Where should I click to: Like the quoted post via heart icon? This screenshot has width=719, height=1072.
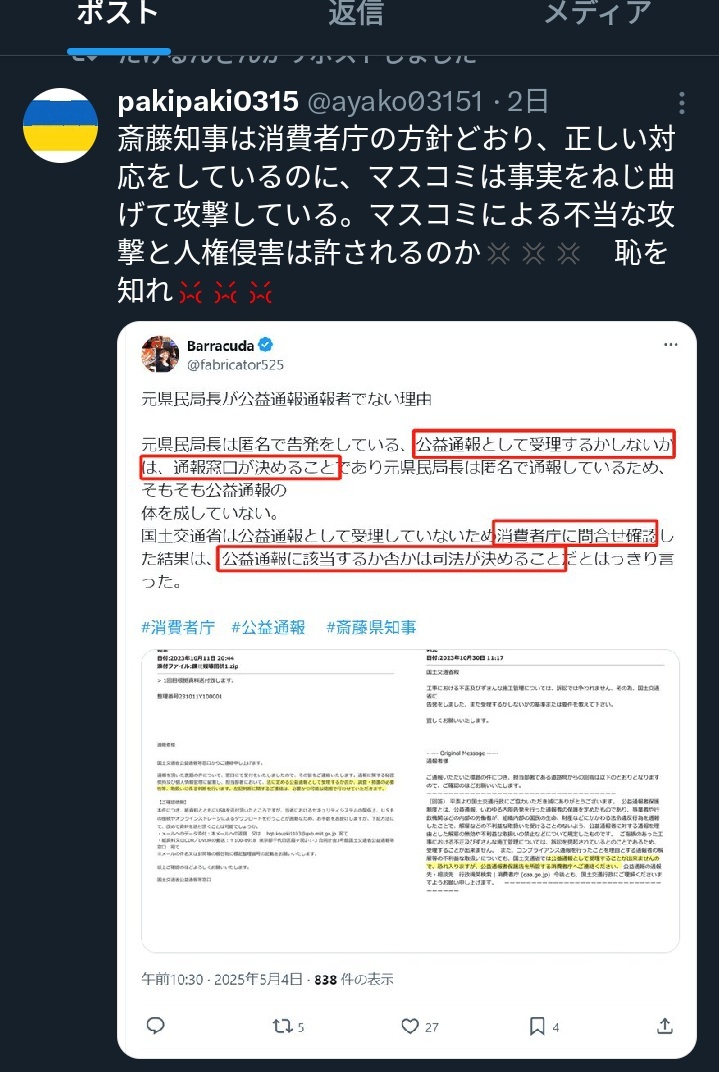pos(420,1026)
